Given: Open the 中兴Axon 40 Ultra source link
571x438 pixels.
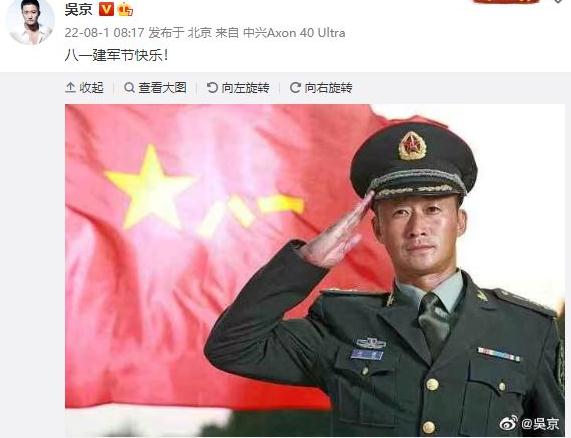Looking at the screenshot, I should coord(294,33).
